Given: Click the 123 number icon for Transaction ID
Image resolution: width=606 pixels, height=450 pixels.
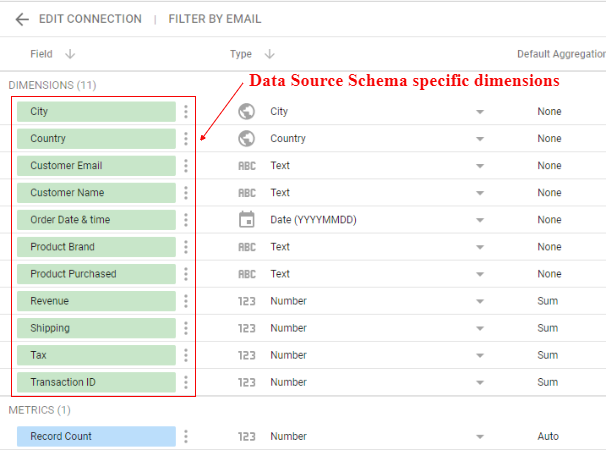Looking at the screenshot, I should click(247, 382).
